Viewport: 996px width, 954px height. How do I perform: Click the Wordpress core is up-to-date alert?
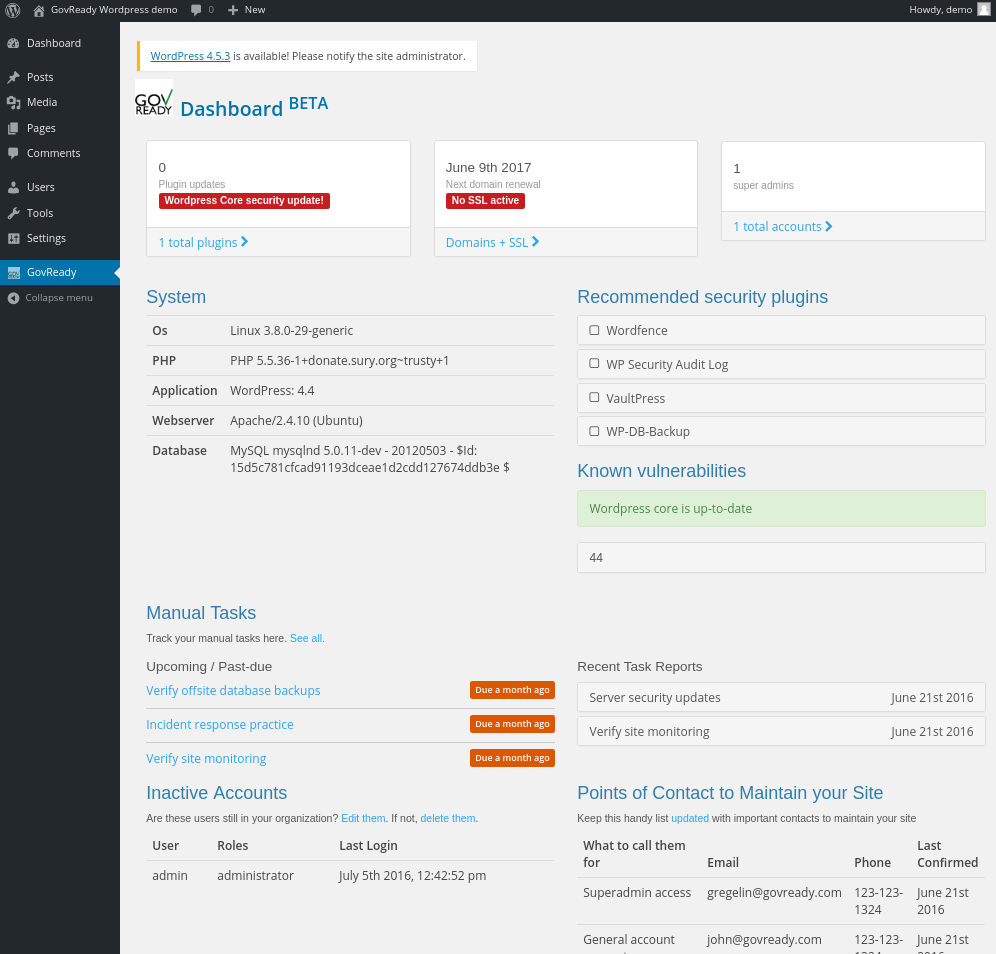click(x=781, y=508)
